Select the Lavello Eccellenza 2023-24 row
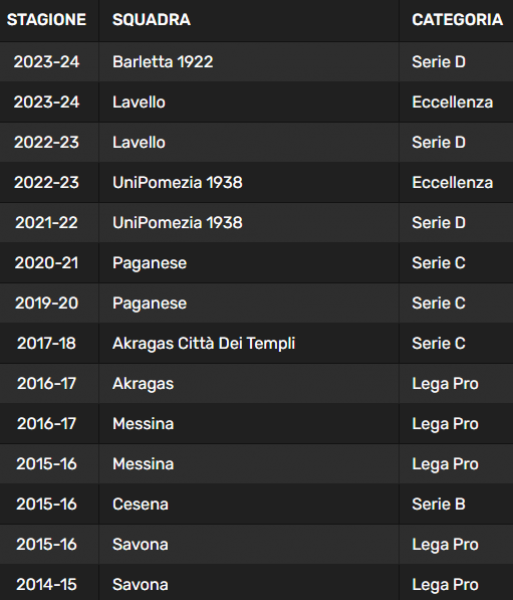513x600 pixels. pos(256,102)
